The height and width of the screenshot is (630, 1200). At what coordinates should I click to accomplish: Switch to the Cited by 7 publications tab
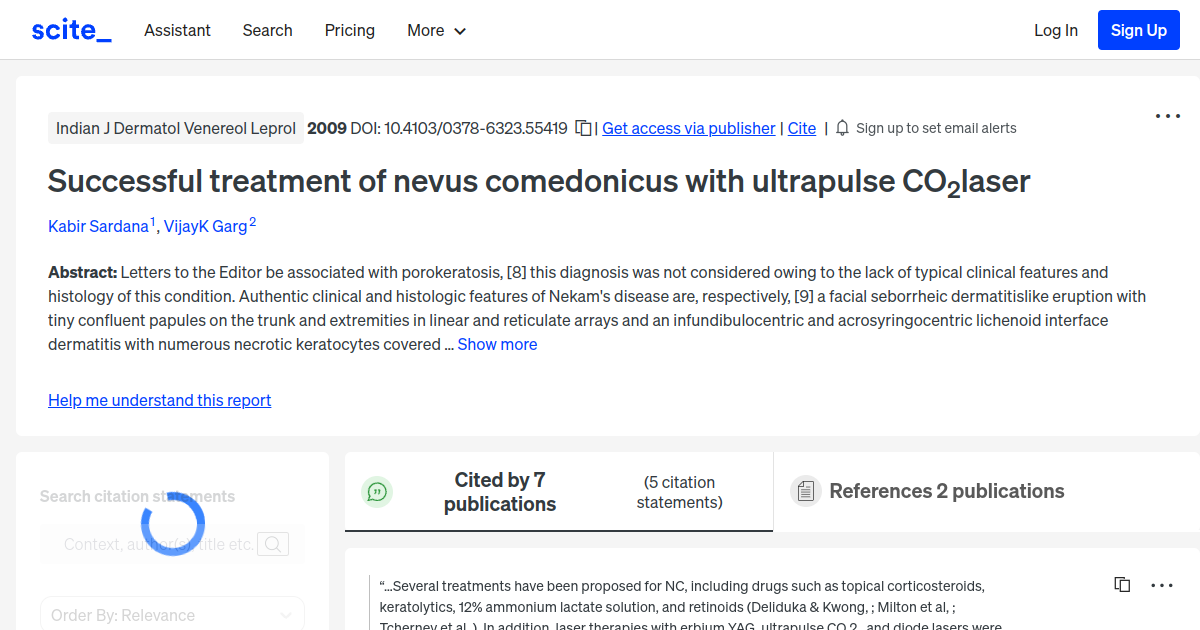500,491
